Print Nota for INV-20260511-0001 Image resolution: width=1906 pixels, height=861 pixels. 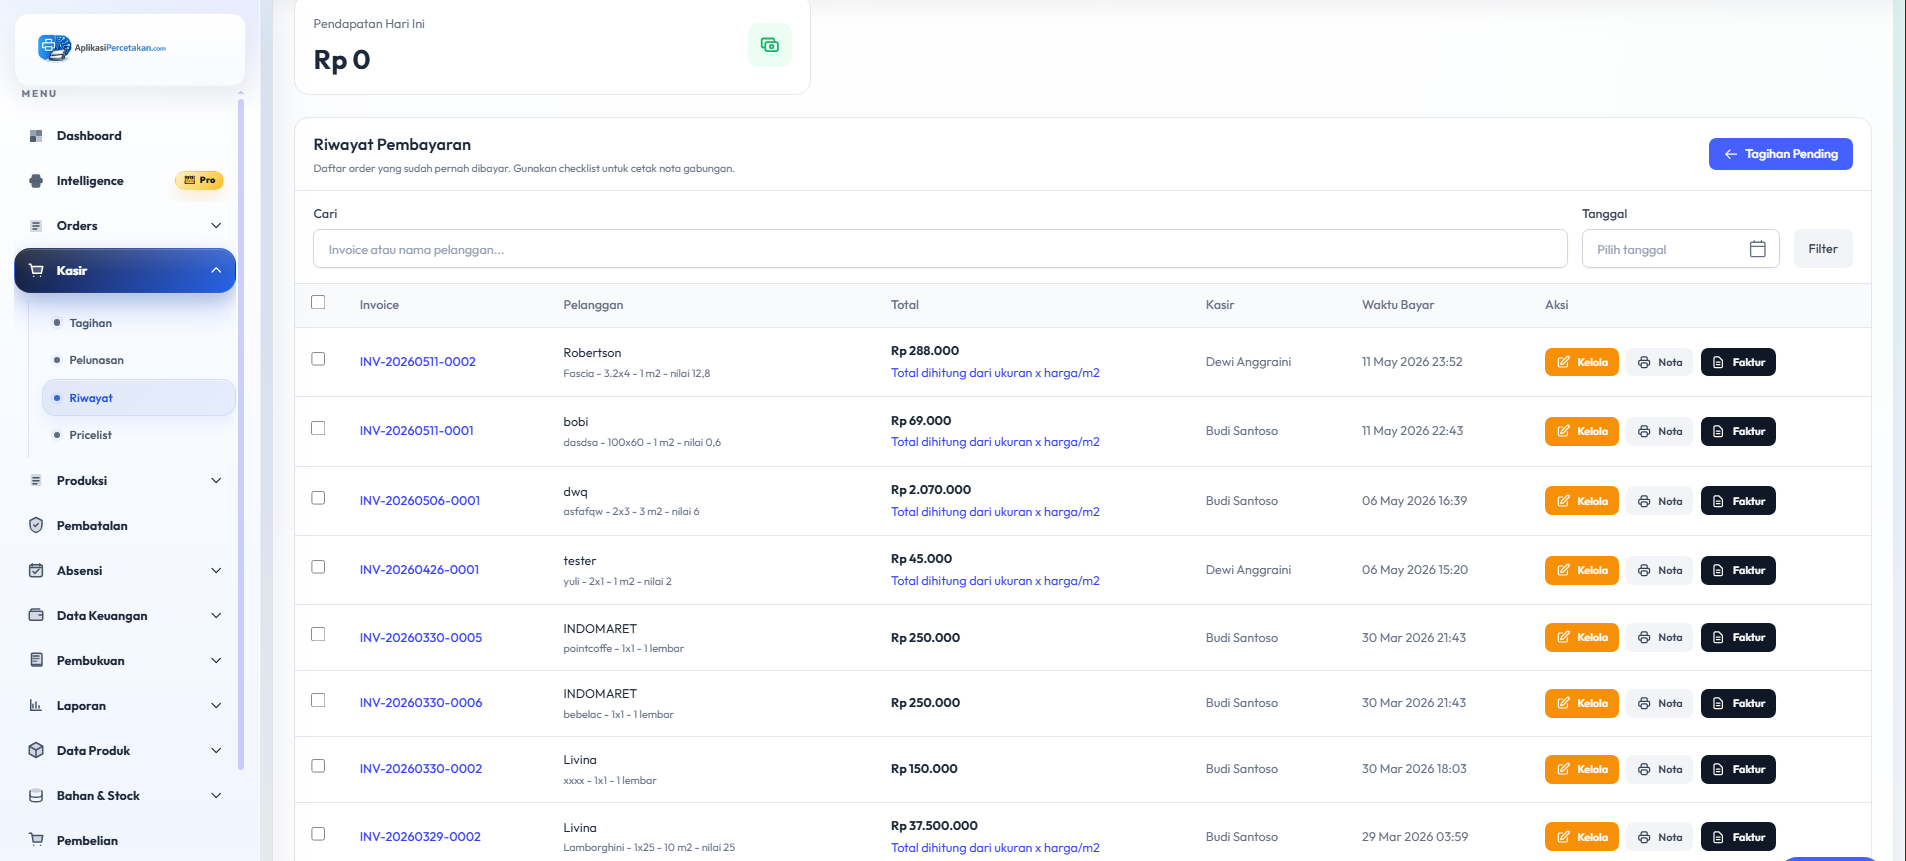1660,431
